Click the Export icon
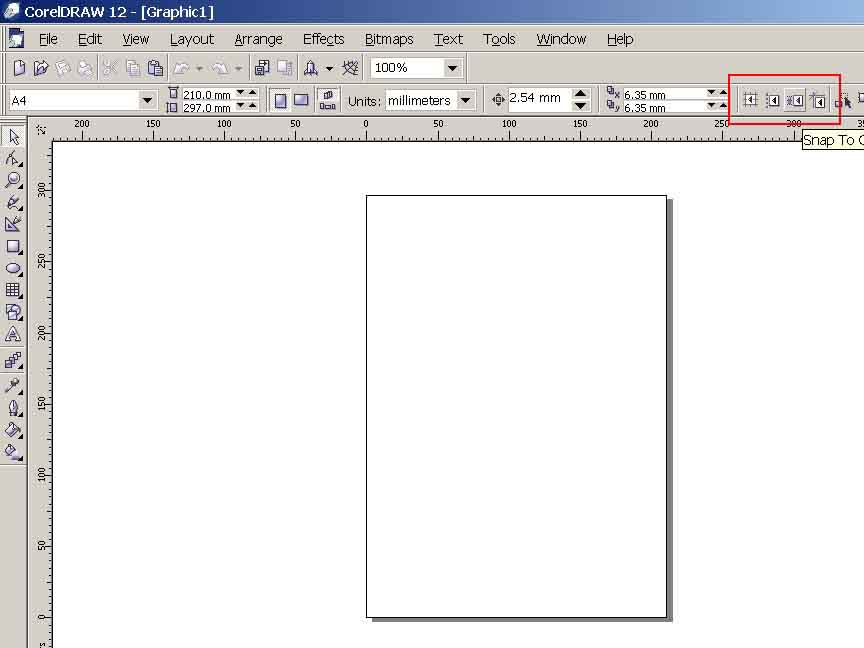The height and width of the screenshot is (648, 864). coord(285,68)
